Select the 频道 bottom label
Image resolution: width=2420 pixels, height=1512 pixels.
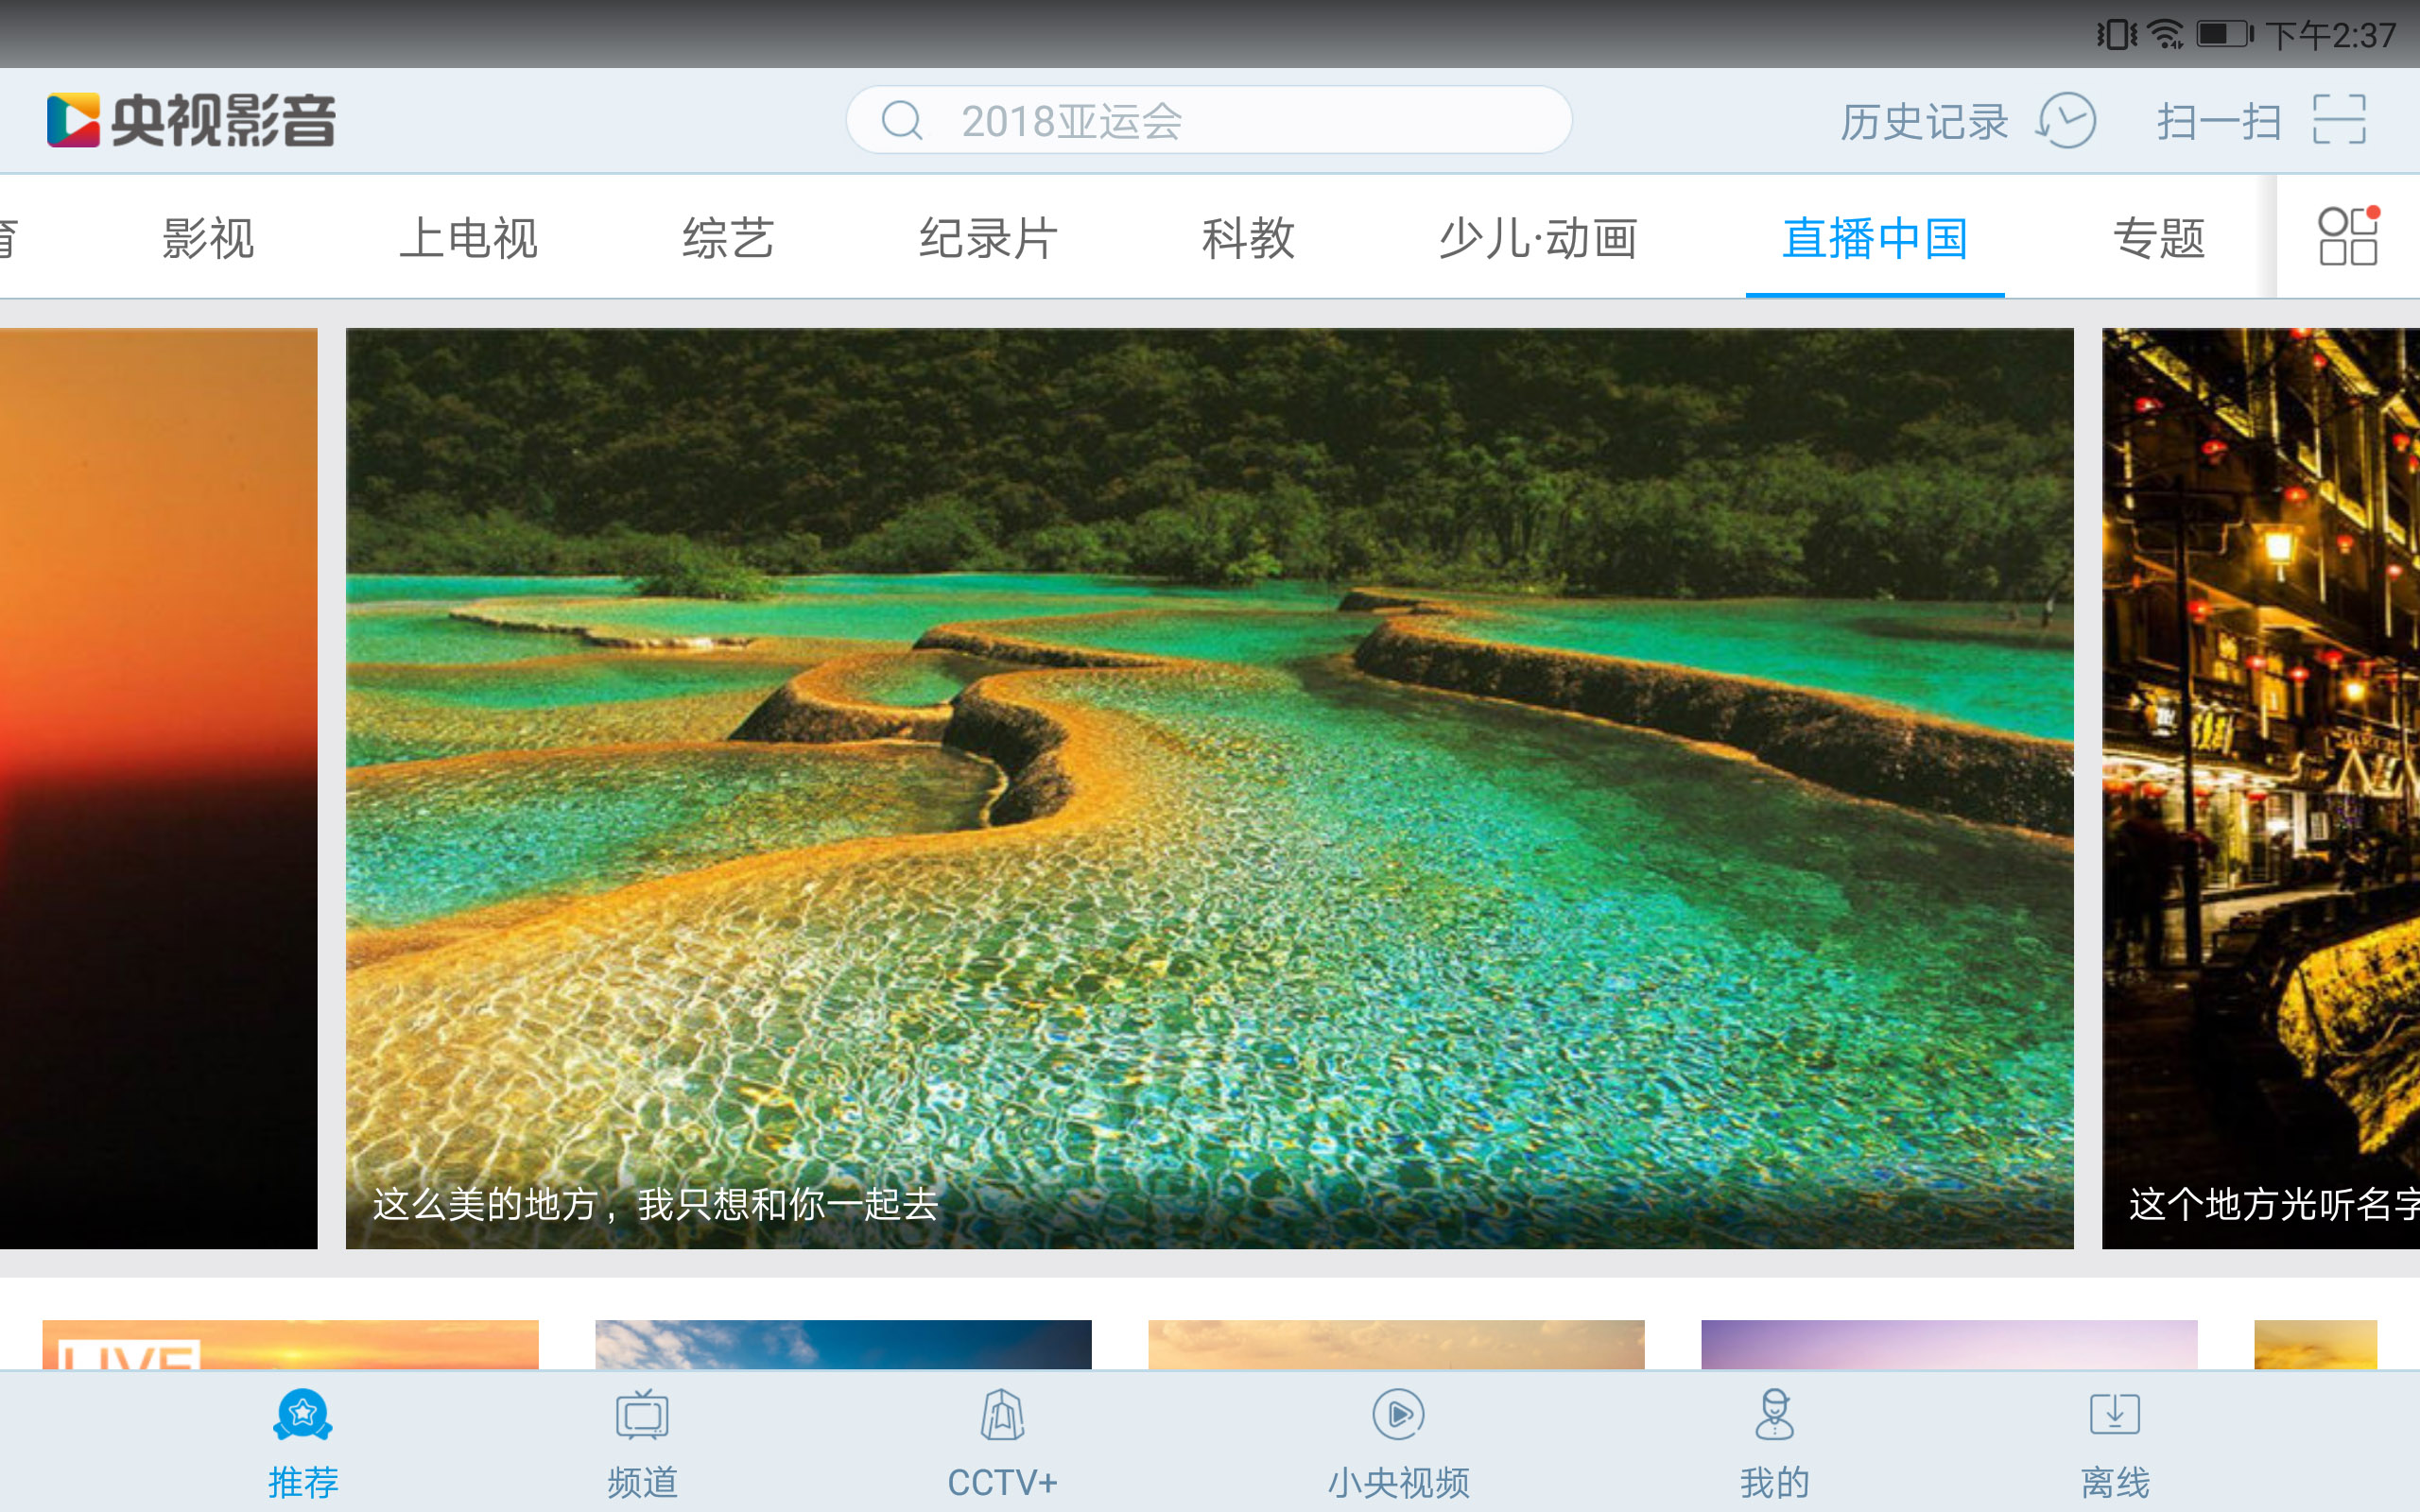643,1482
